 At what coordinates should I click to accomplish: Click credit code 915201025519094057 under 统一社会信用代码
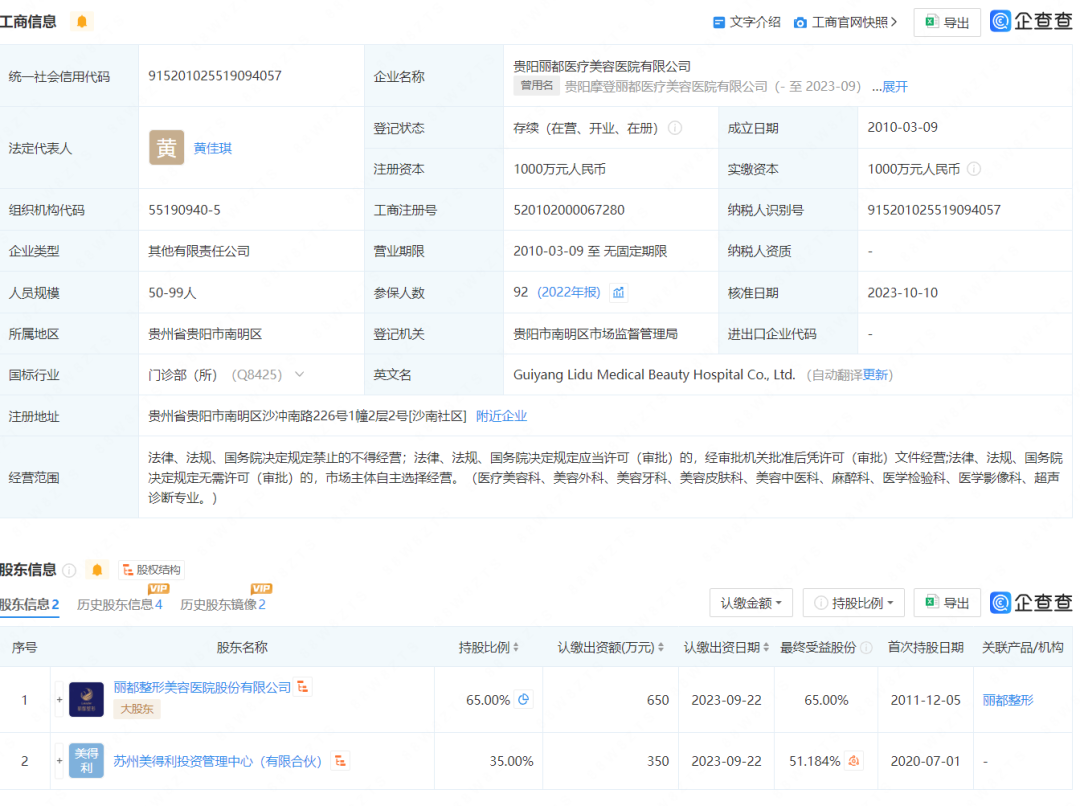point(215,76)
